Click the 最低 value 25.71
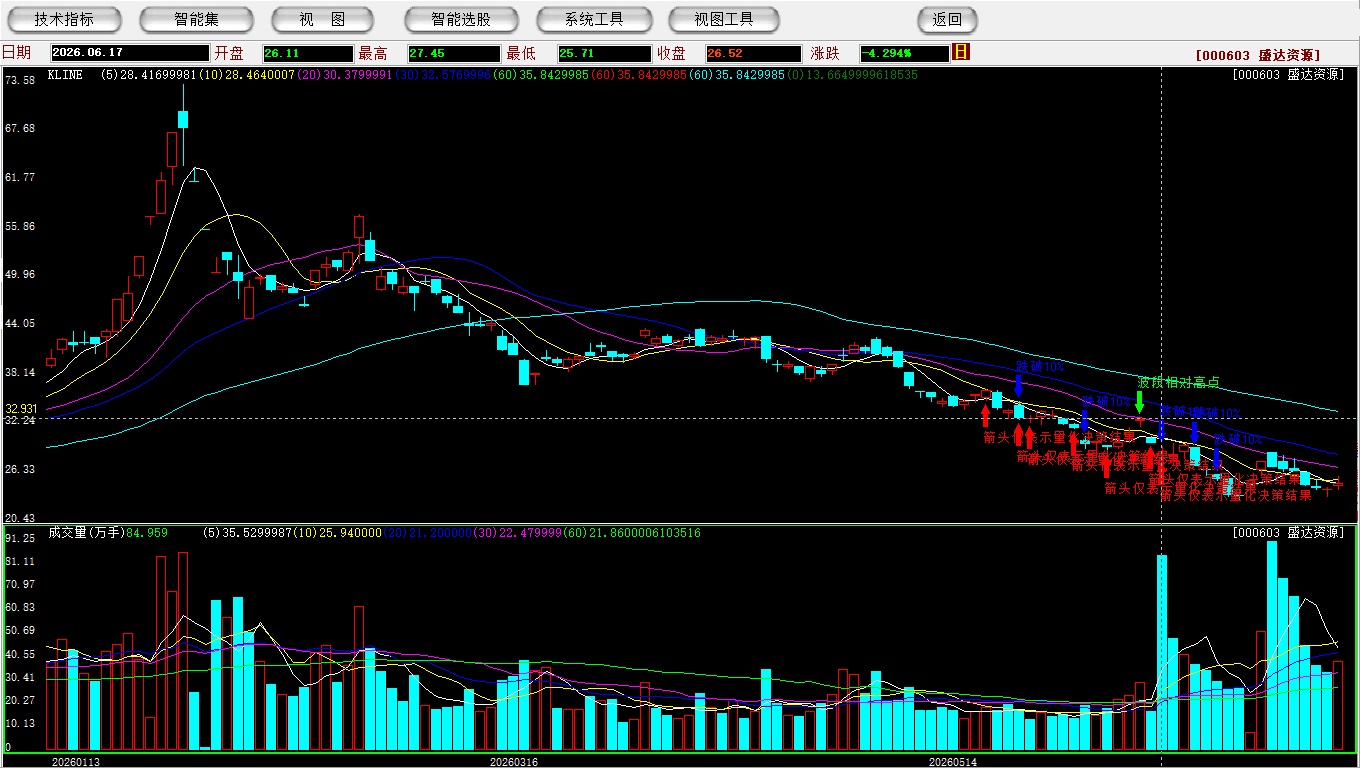 (x=603, y=53)
